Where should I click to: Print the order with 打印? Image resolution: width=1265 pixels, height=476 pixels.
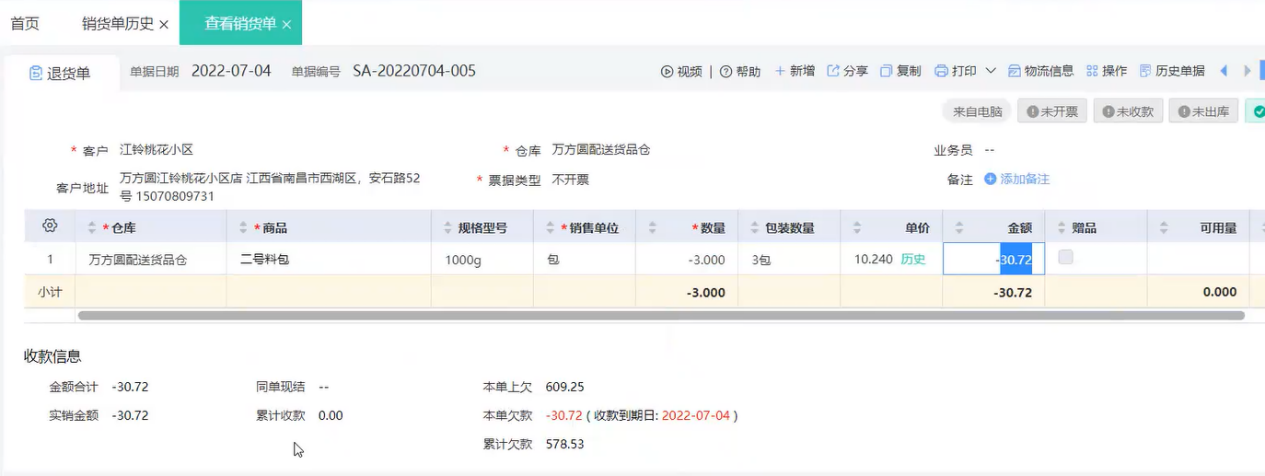click(x=955, y=71)
